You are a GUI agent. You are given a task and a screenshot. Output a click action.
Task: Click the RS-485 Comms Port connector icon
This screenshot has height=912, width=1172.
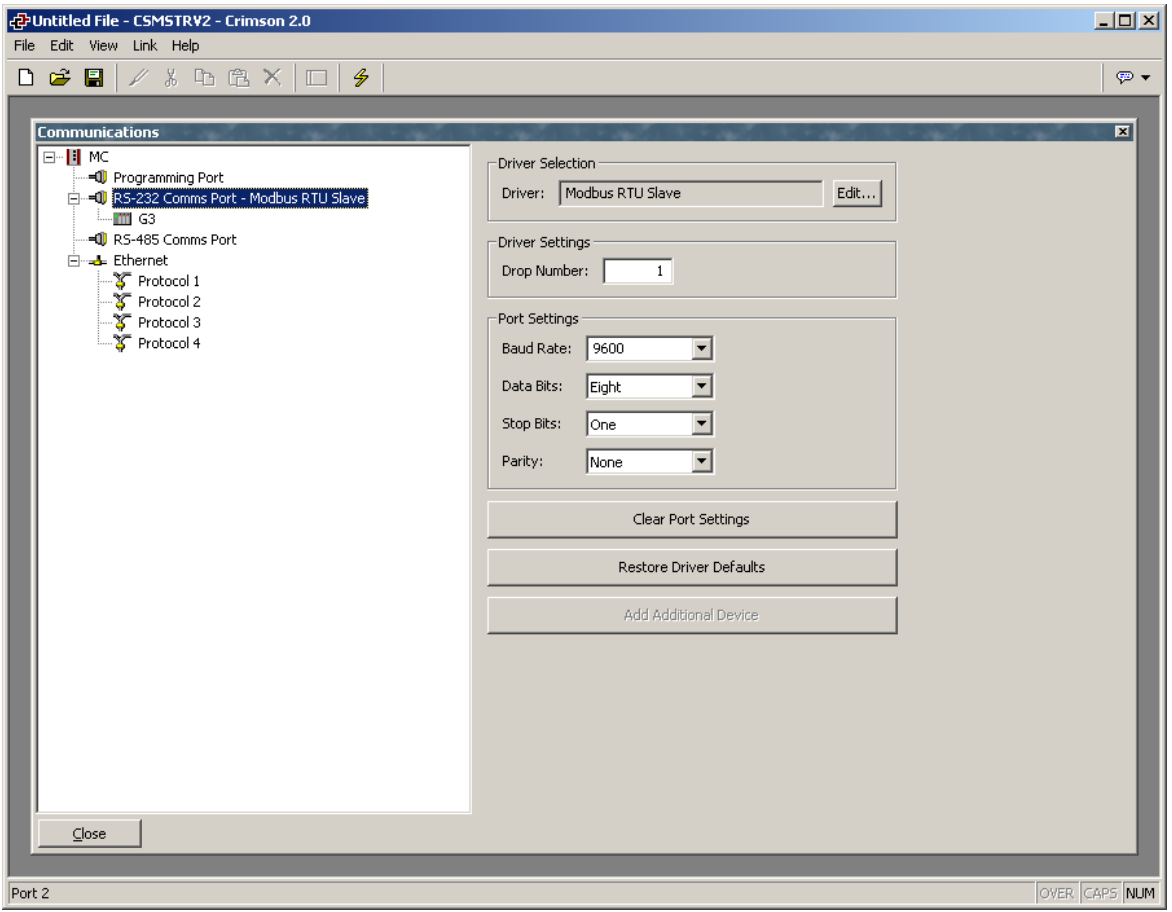[98, 239]
